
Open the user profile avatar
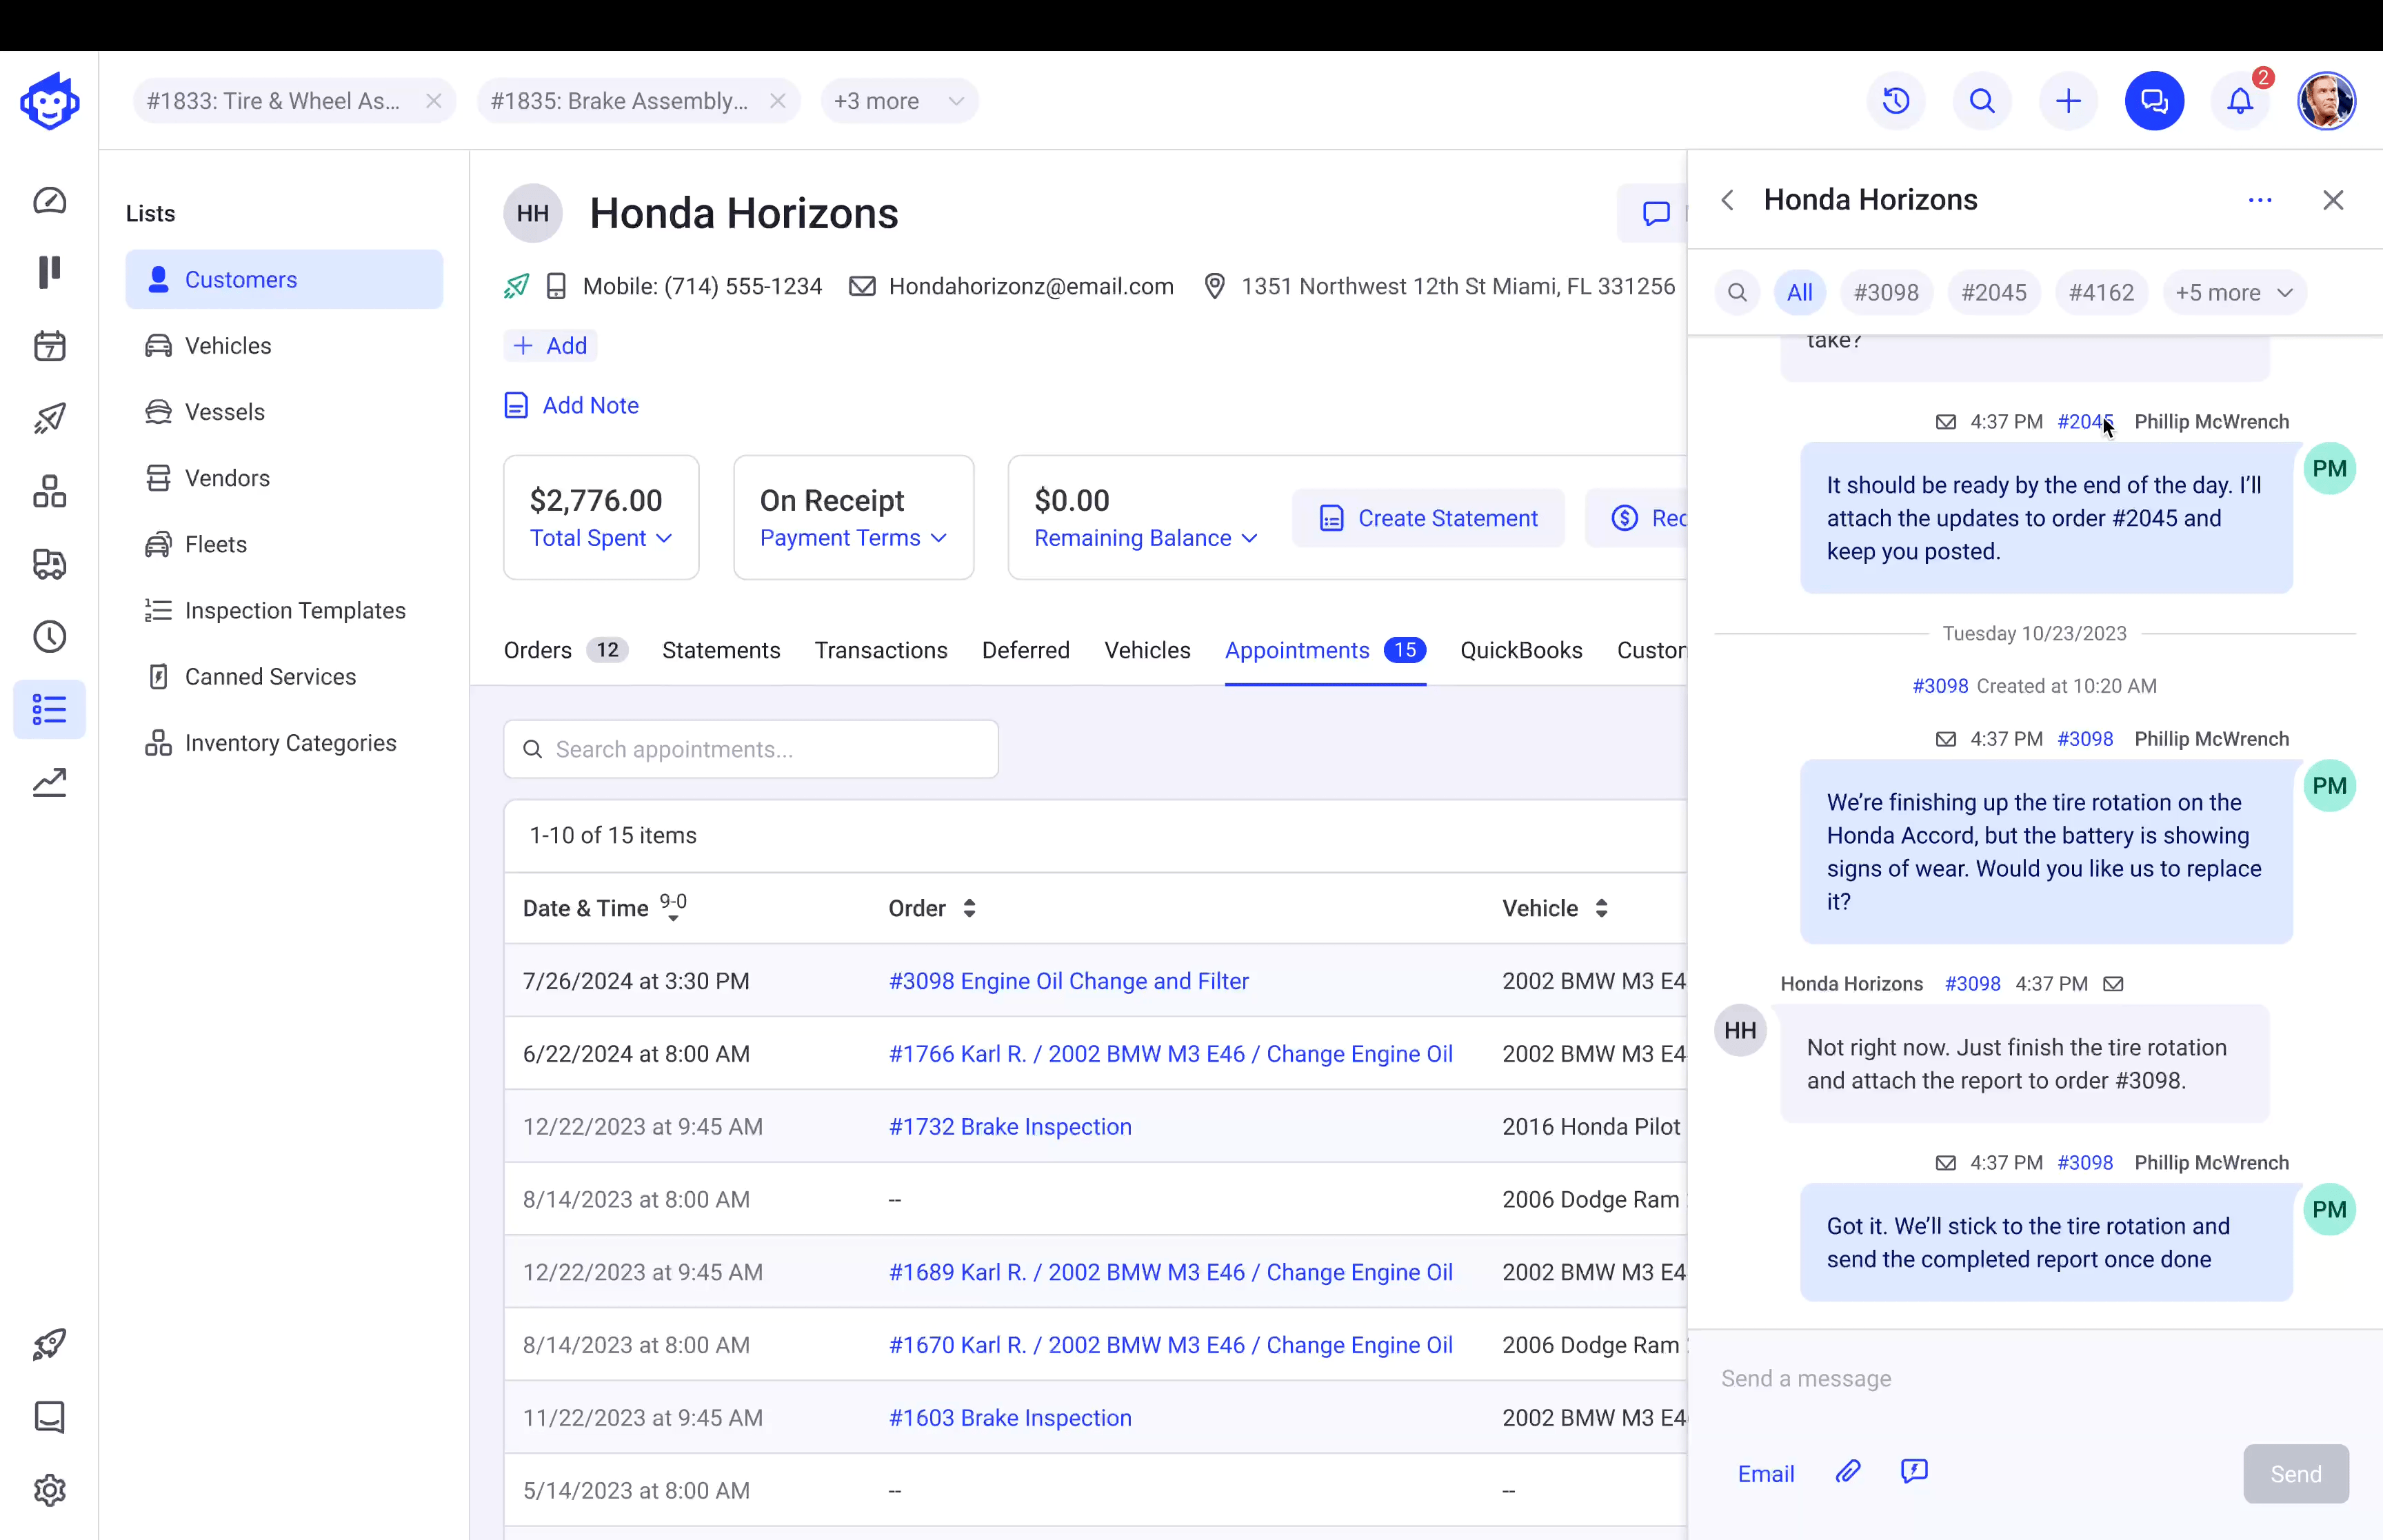tap(2326, 101)
